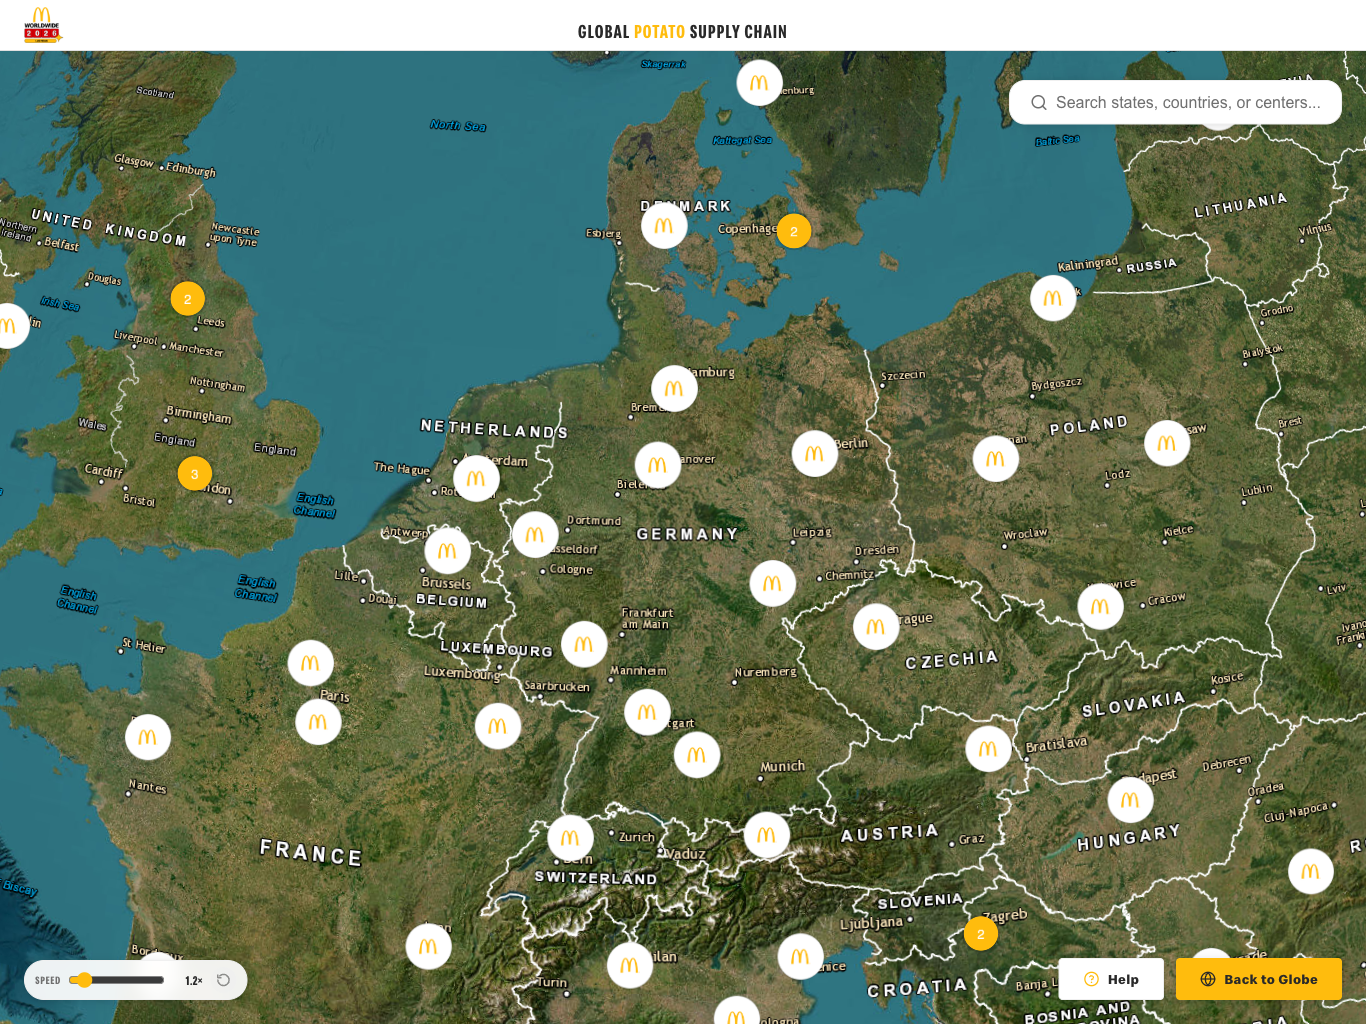Open the cluster of 2 near Leeds

(187, 299)
